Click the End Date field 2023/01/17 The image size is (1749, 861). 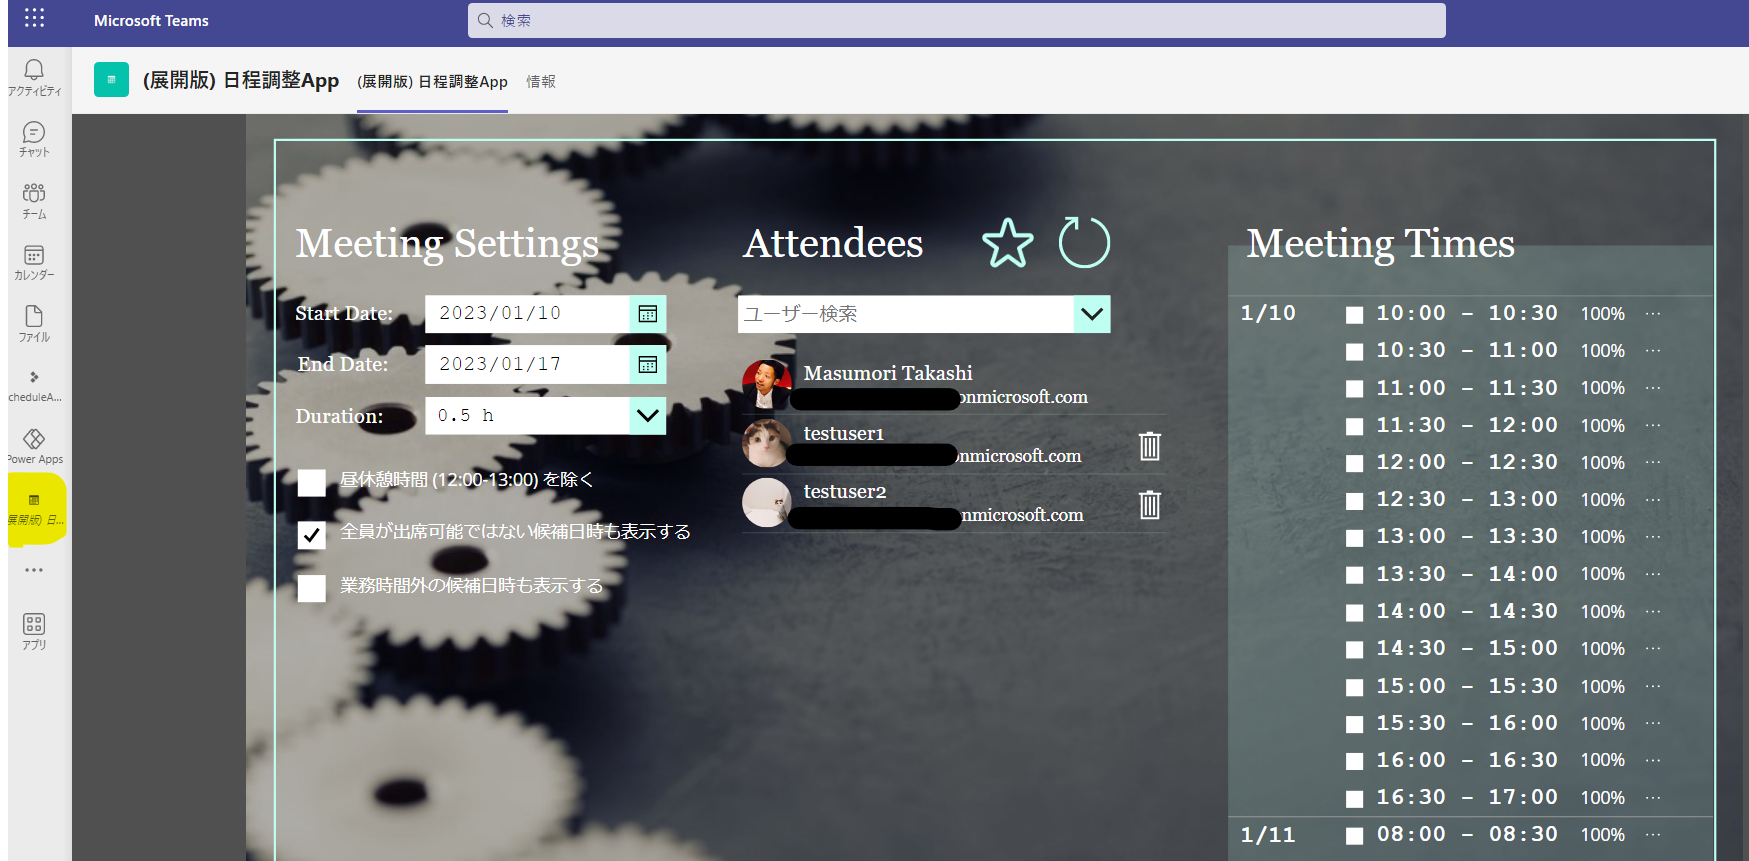tap(528, 364)
